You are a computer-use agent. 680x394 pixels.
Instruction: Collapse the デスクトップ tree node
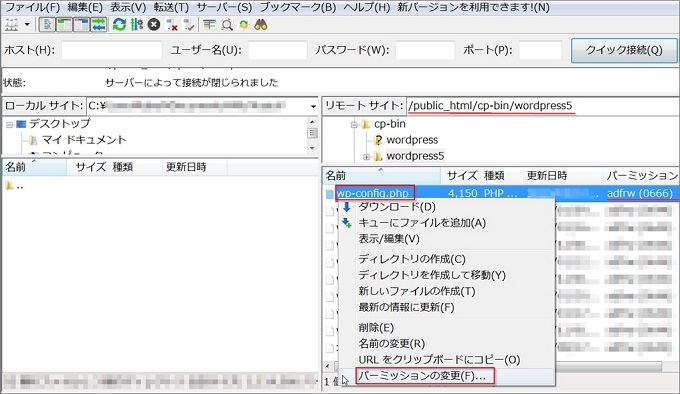tap(9, 125)
